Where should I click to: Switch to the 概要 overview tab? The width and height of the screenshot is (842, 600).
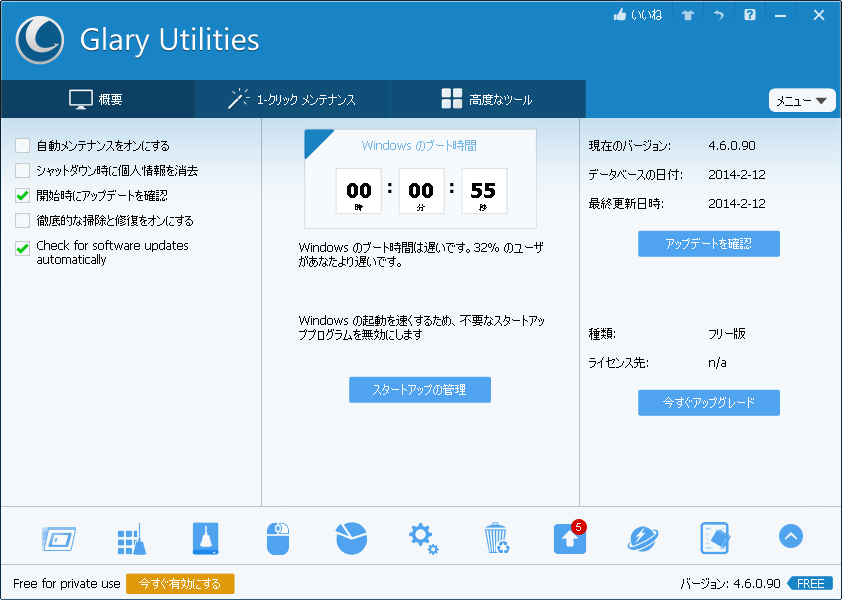pos(97,99)
